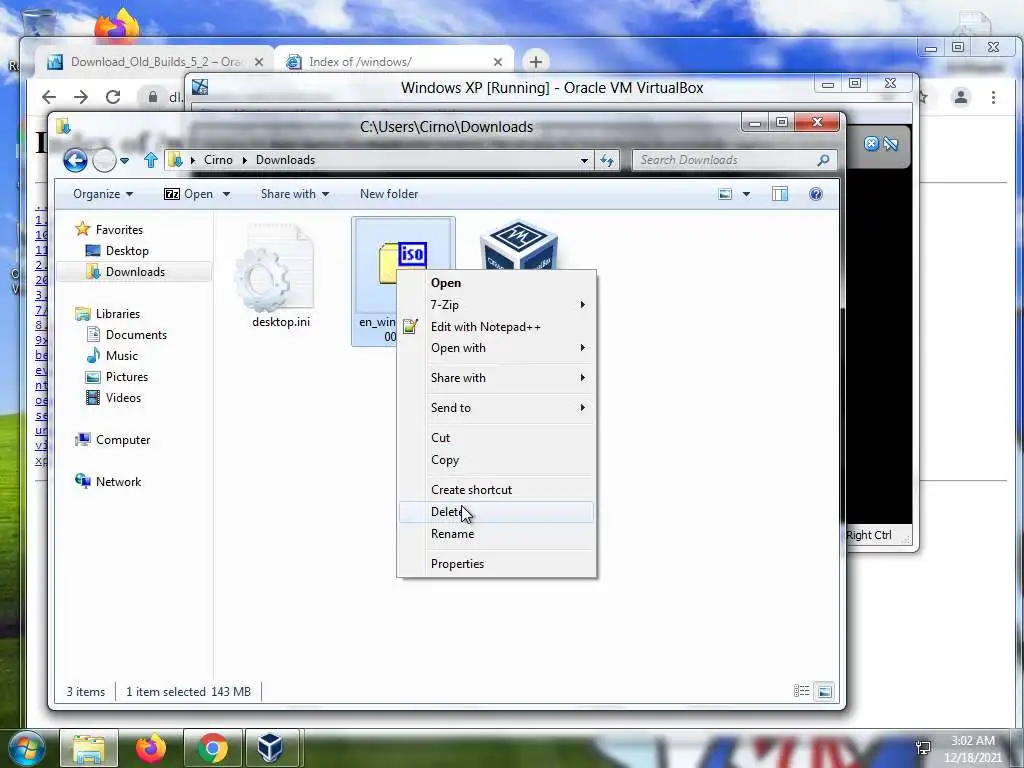This screenshot has height=768, width=1024.
Task: Toggle the preview pane icon
Action: 780,194
